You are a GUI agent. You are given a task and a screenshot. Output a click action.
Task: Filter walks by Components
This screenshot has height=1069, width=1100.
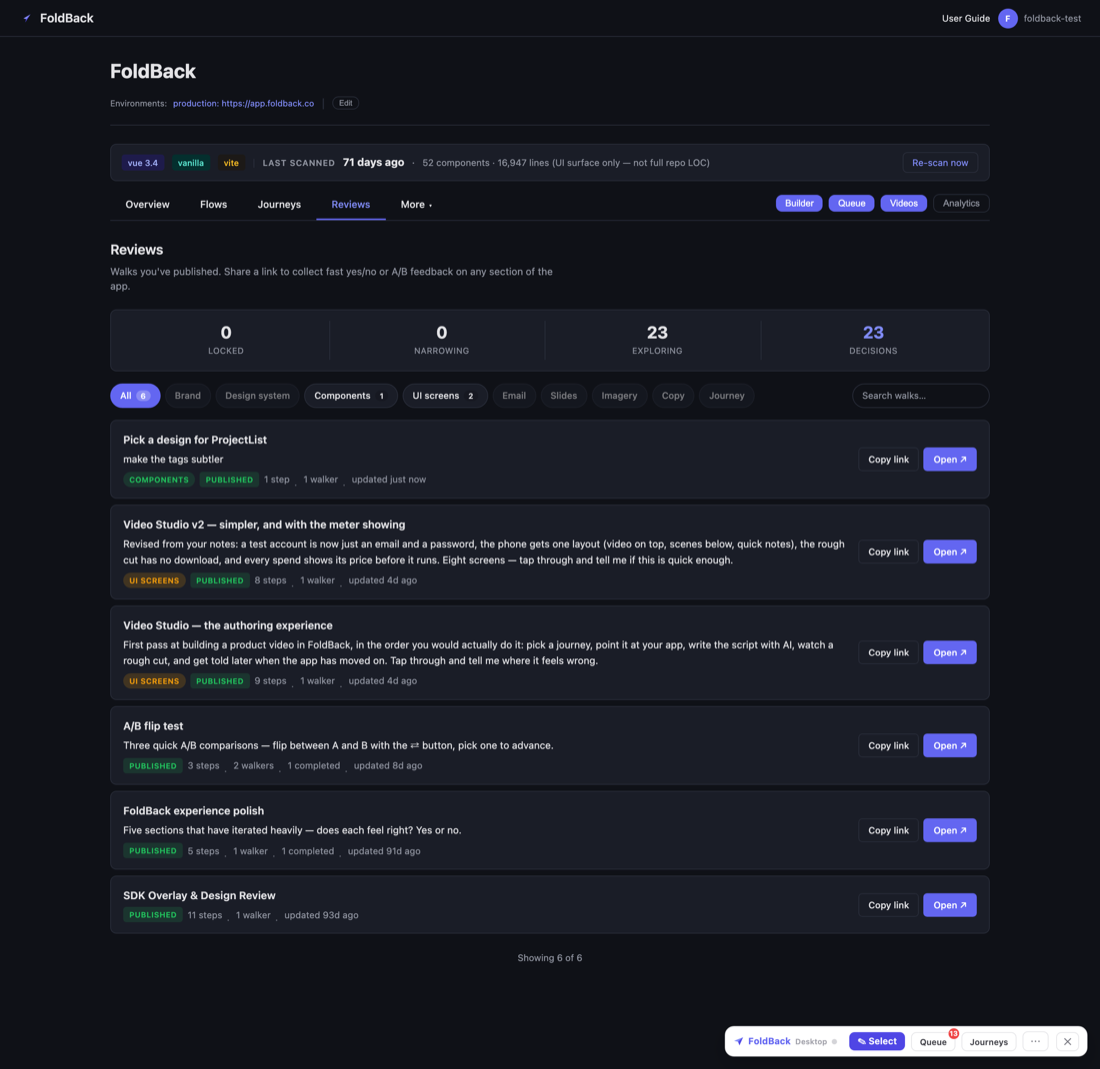coord(351,396)
